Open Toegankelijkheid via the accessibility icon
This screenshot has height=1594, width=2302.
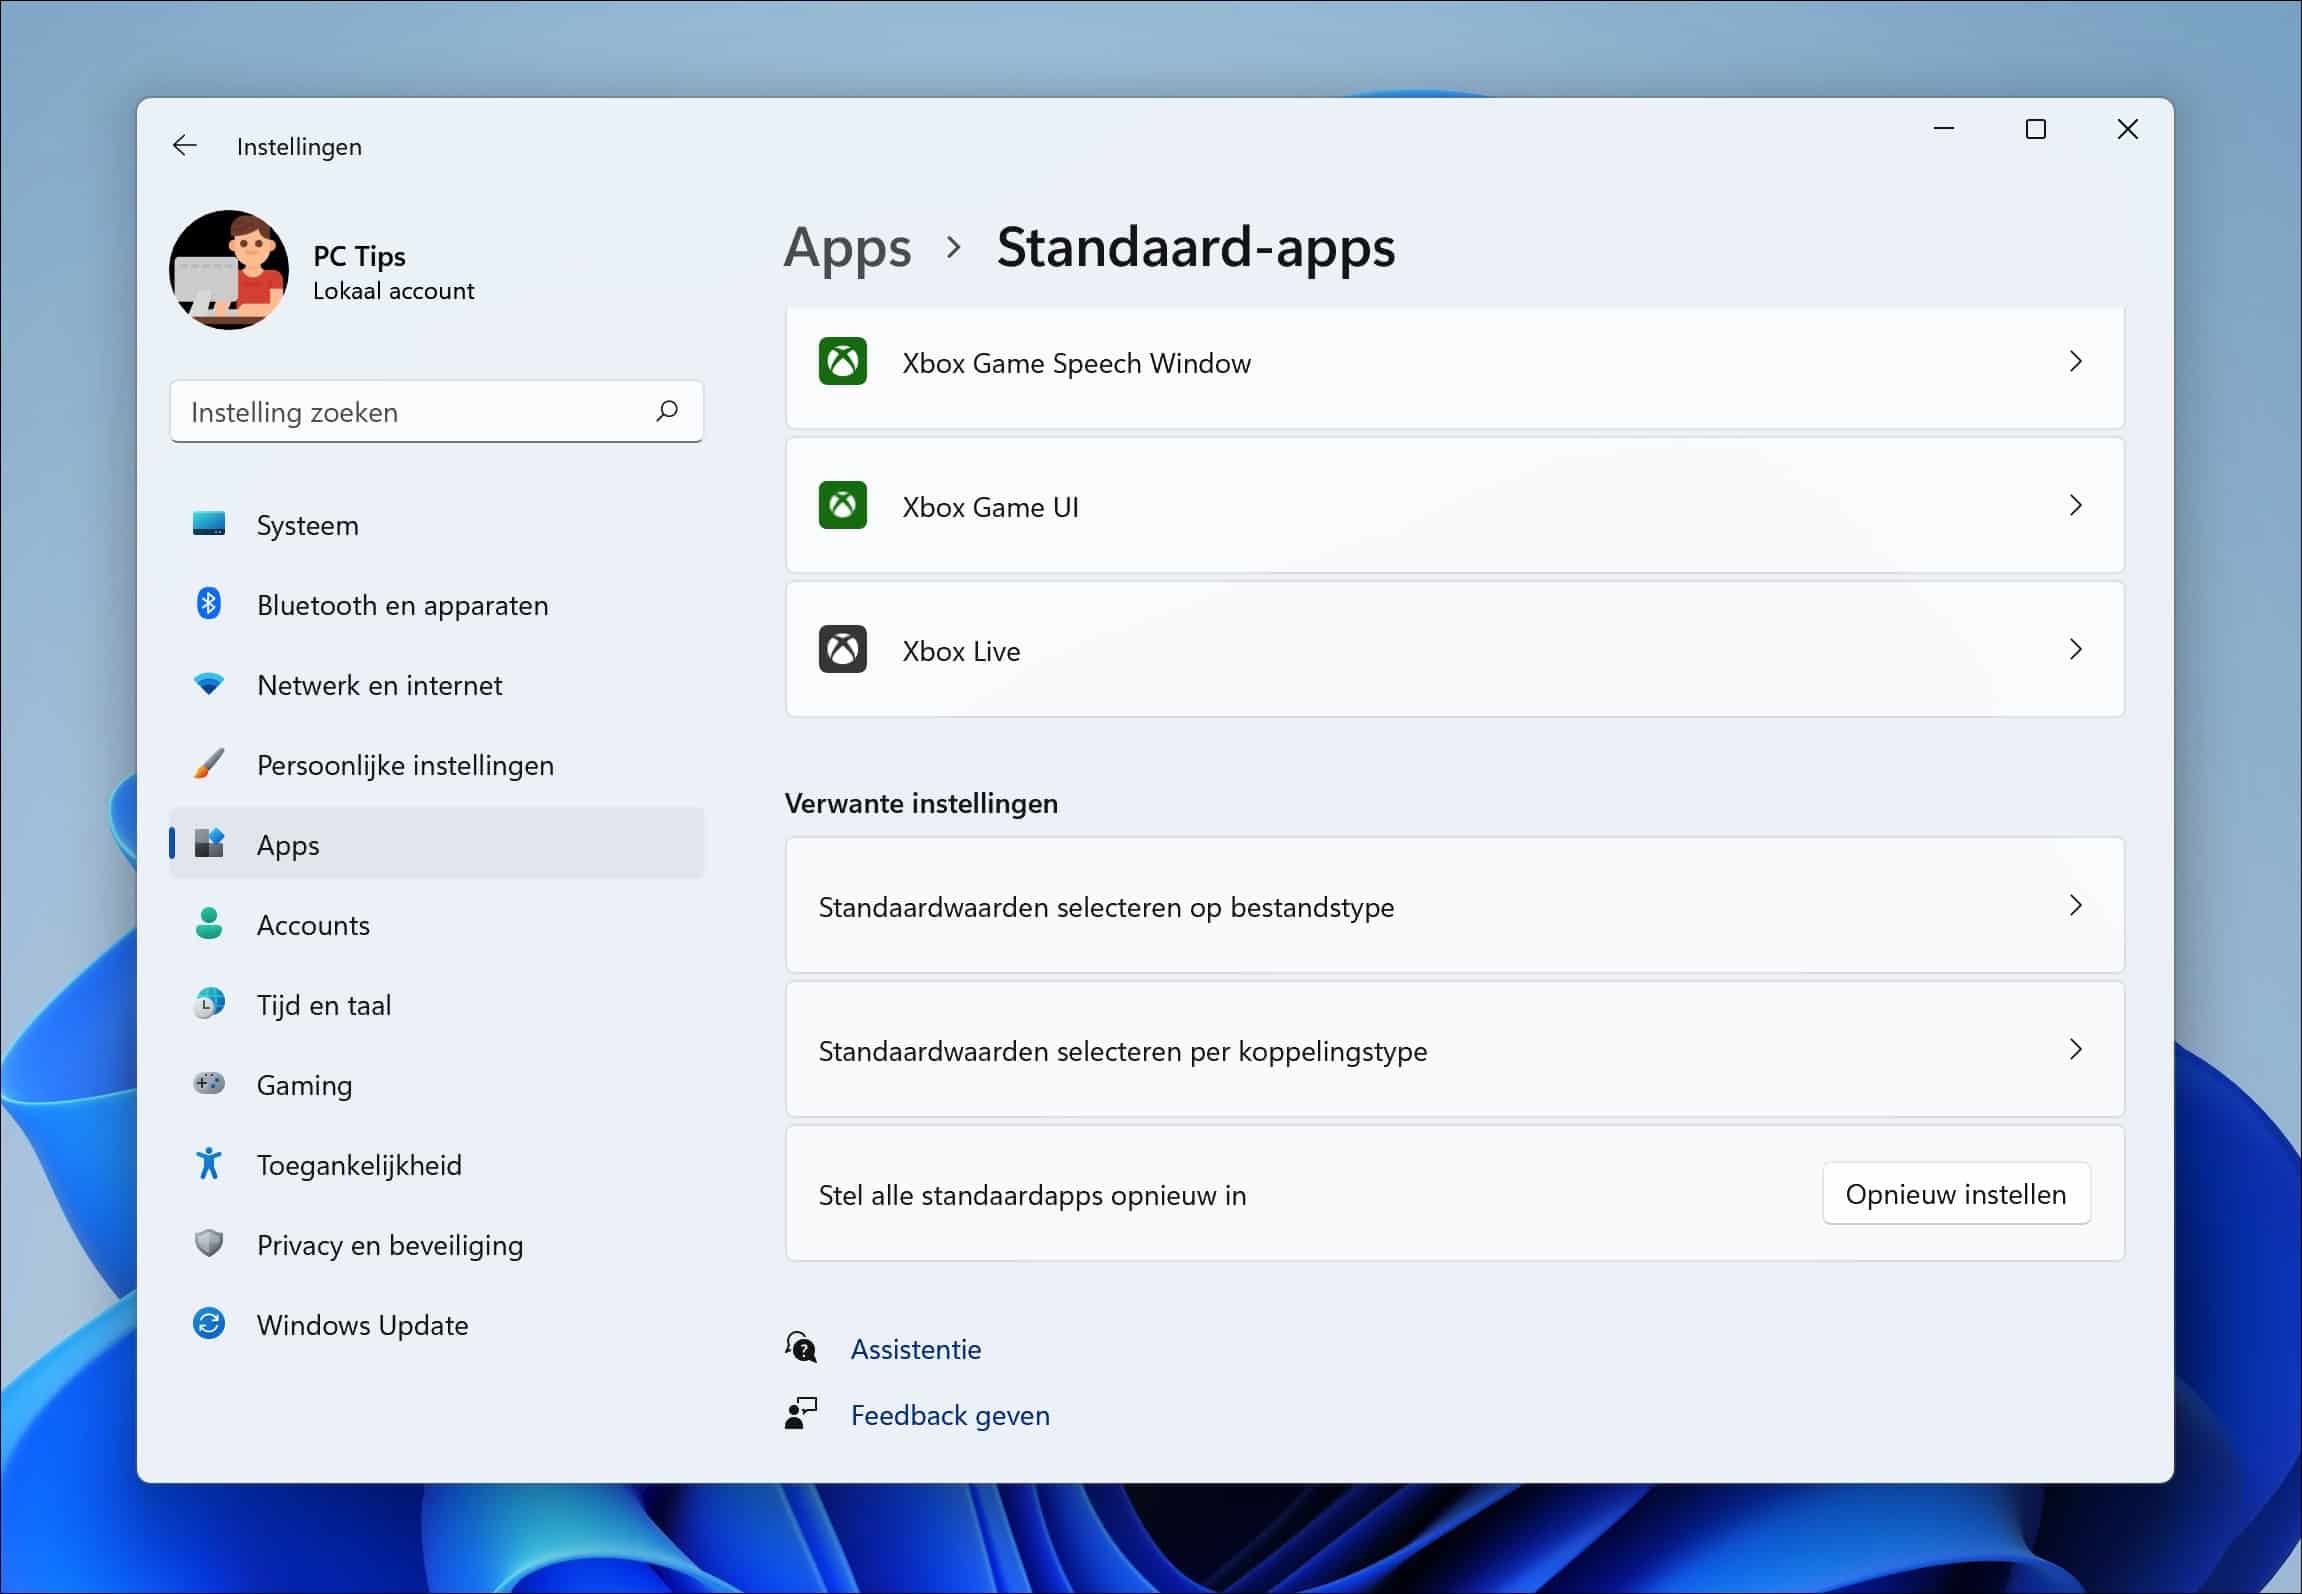pyautogui.click(x=210, y=1164)
